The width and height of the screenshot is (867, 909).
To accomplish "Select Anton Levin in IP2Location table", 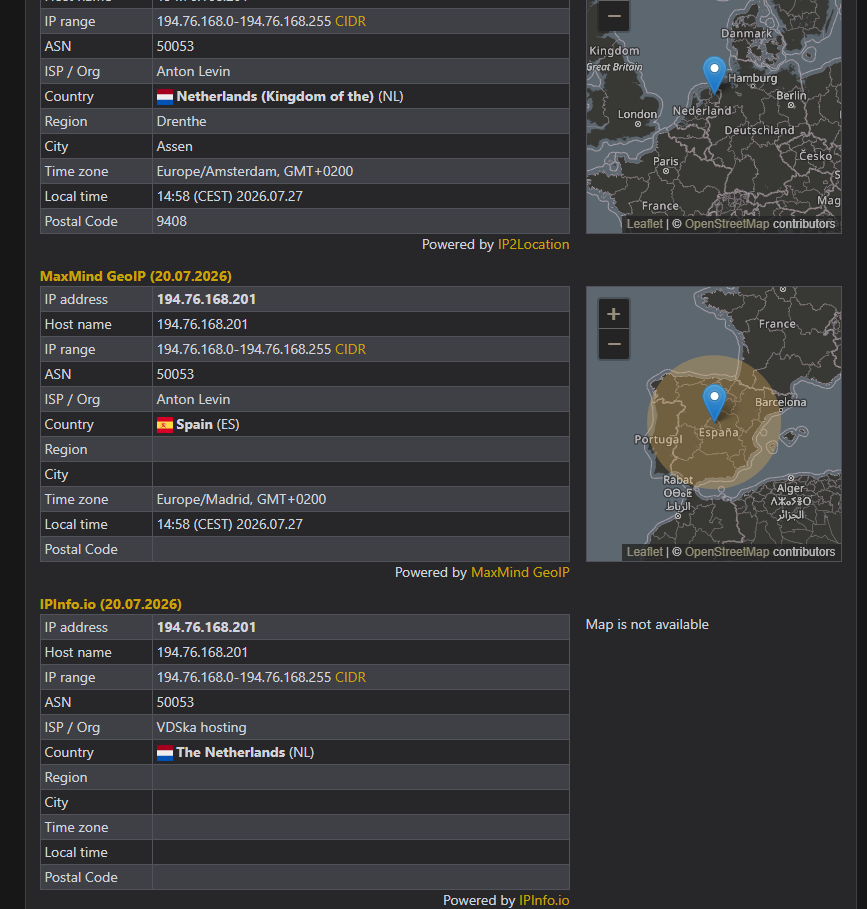I will 194,72.
